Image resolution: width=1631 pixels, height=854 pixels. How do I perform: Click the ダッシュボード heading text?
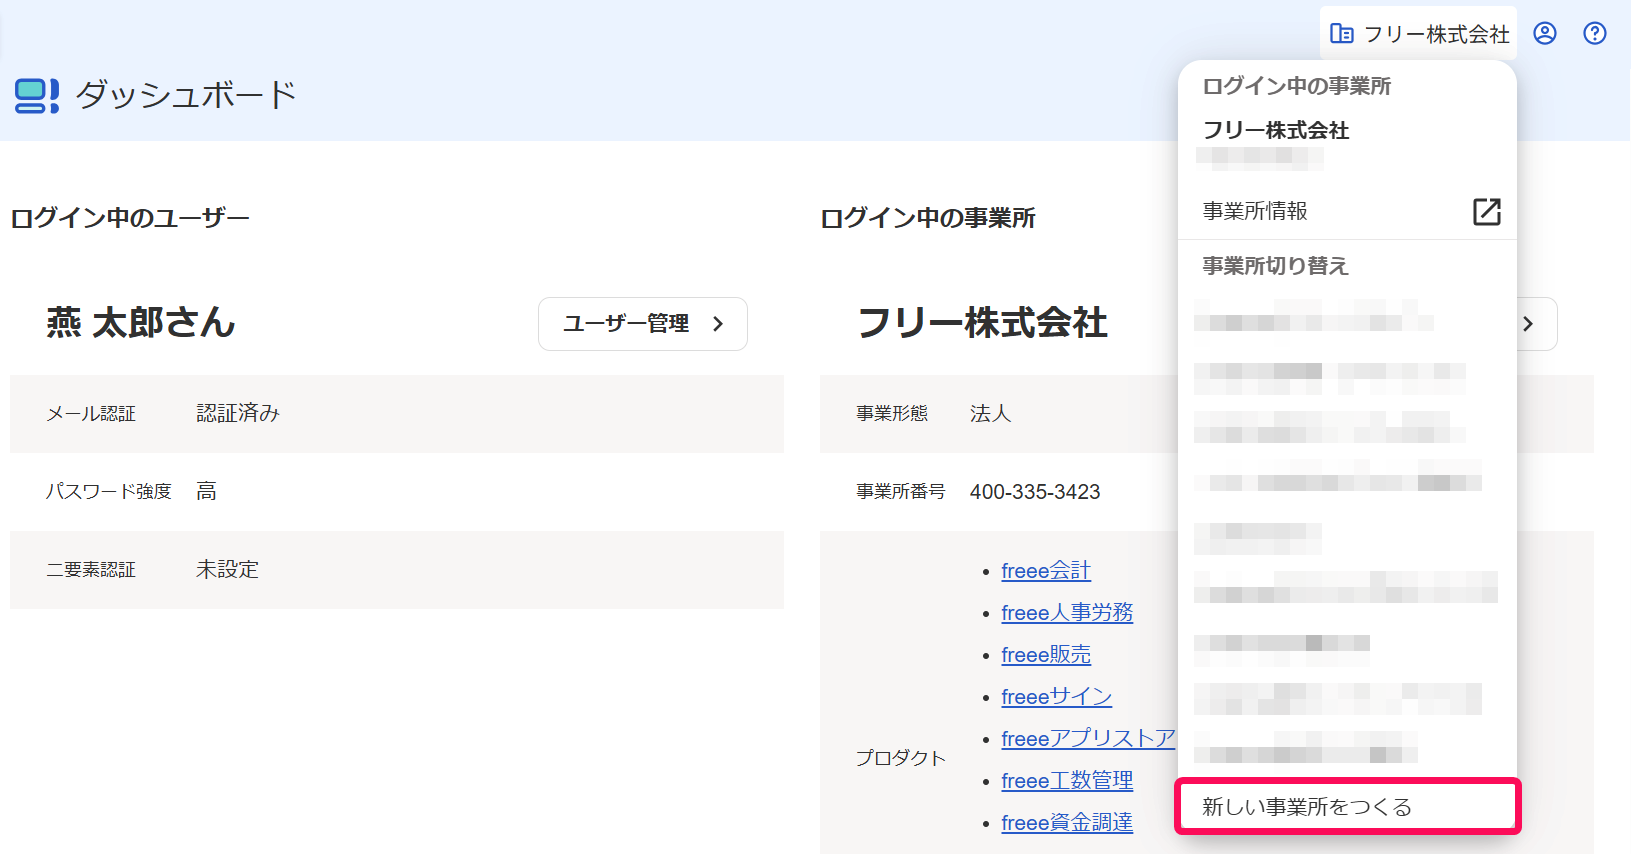187,95
